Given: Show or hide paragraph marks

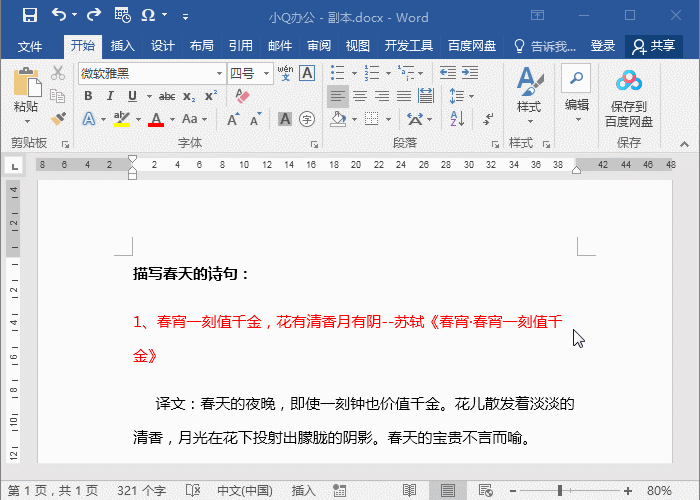Looking at the screenshot, I should pyautogui.click(x=488, y=119).
